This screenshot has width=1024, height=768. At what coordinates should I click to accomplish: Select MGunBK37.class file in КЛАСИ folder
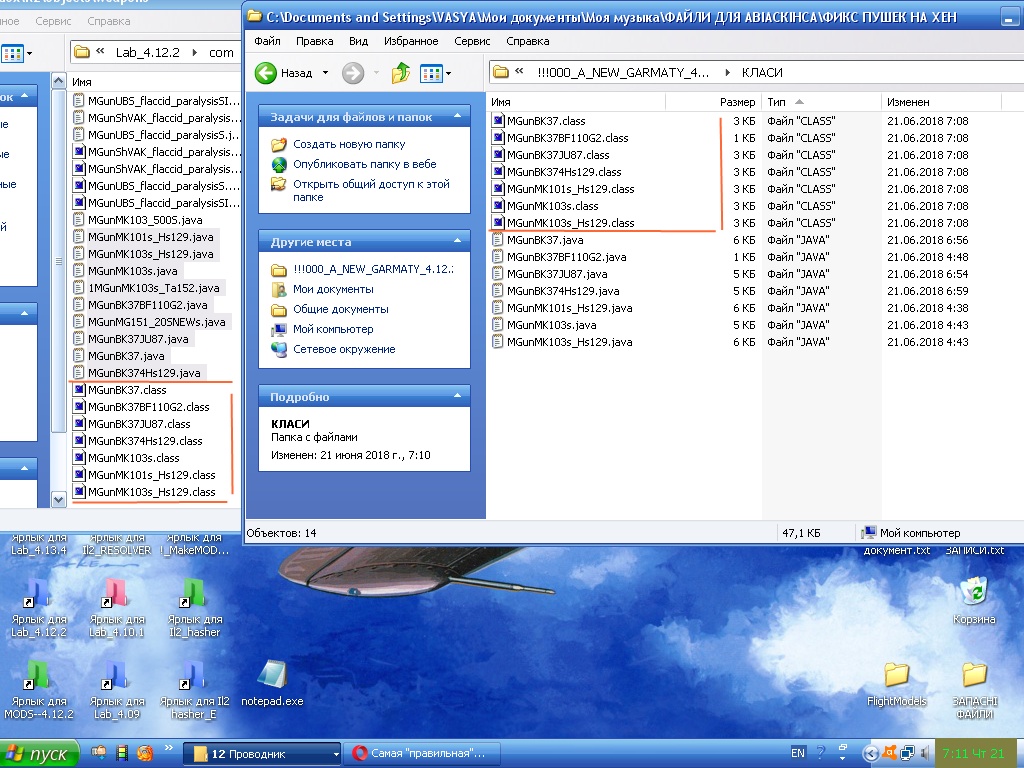[x=546, y=121]
